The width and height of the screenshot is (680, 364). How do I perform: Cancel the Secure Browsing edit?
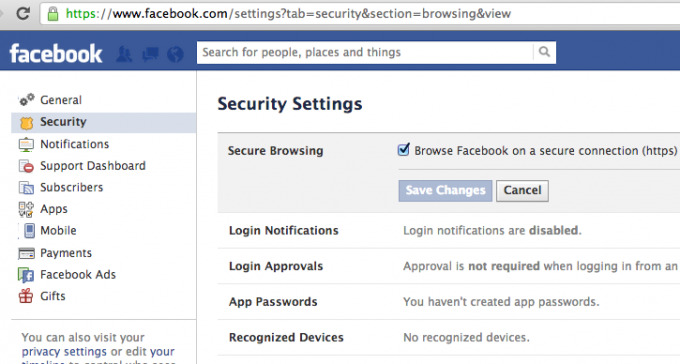(523, 191)
